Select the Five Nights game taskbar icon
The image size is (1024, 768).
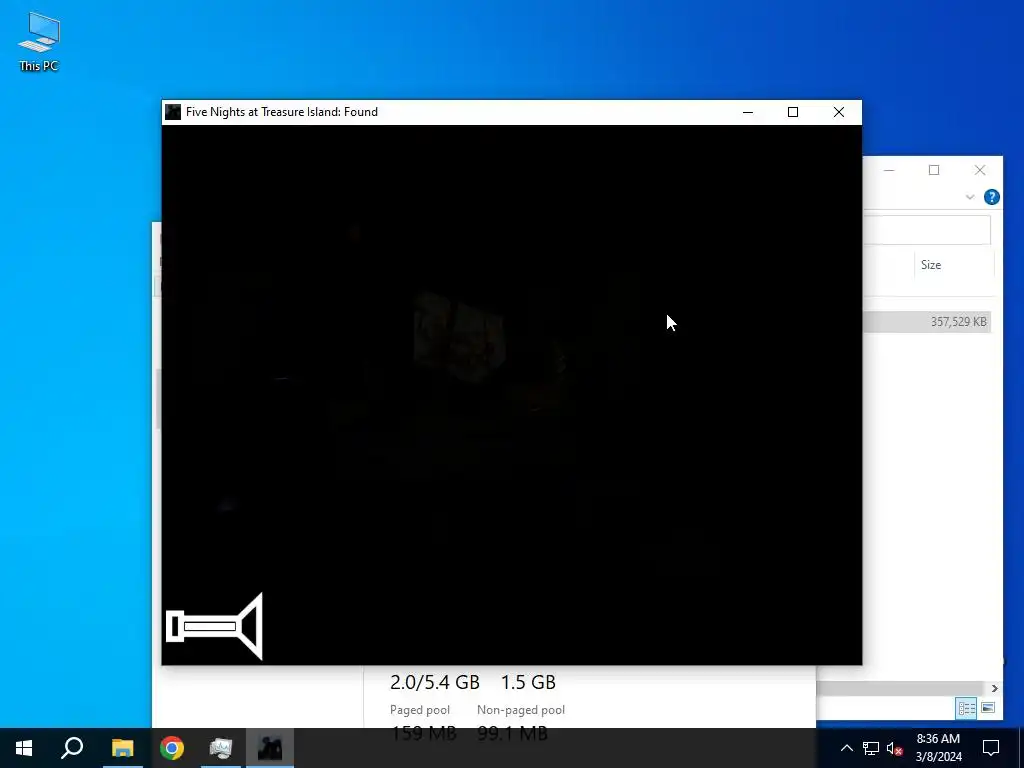[x=270, y=748]
